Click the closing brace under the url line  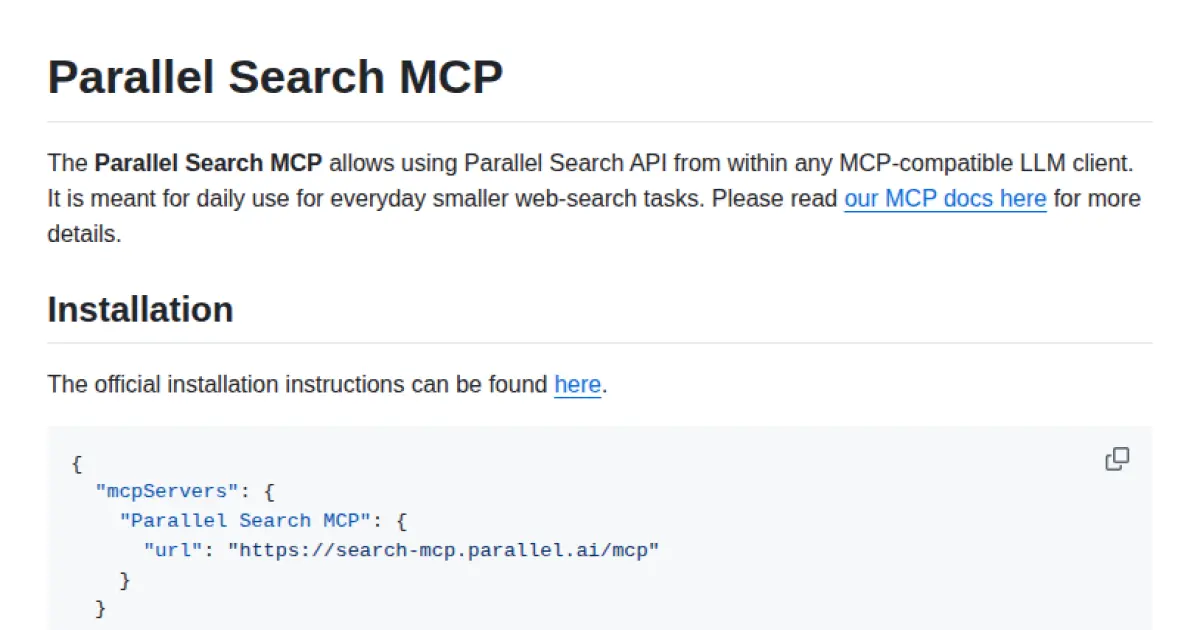[126, 578]
